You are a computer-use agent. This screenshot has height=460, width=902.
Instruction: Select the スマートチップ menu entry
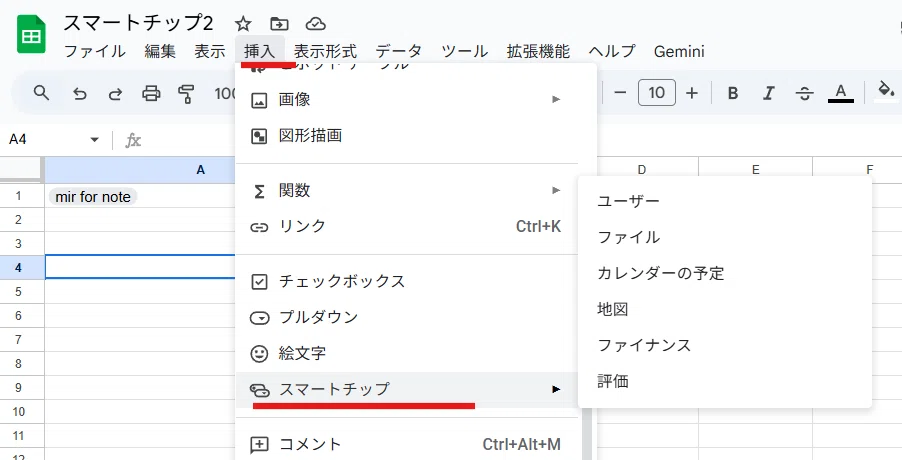pyautogui.click(x=407, y=389)
